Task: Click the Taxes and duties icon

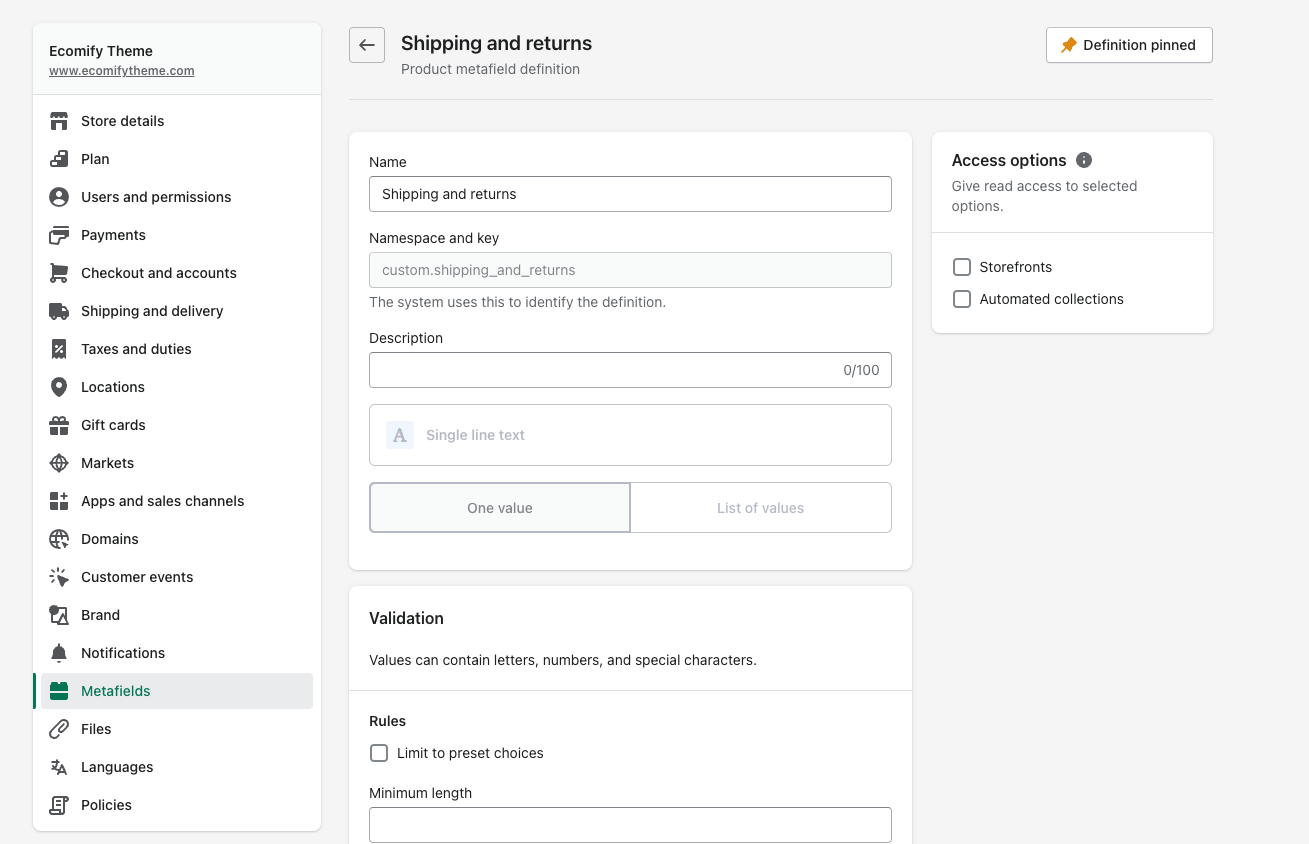Action: click(59, 349)
